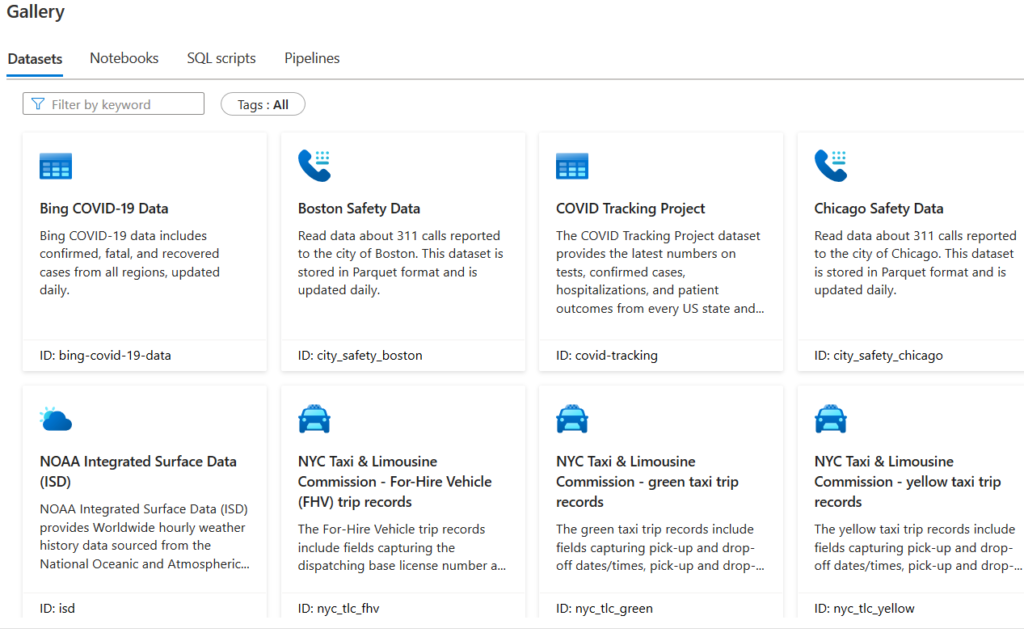Click the green taxi records description
The height and width of the screenshot is (637, 1024).
(x=660, y=547)
